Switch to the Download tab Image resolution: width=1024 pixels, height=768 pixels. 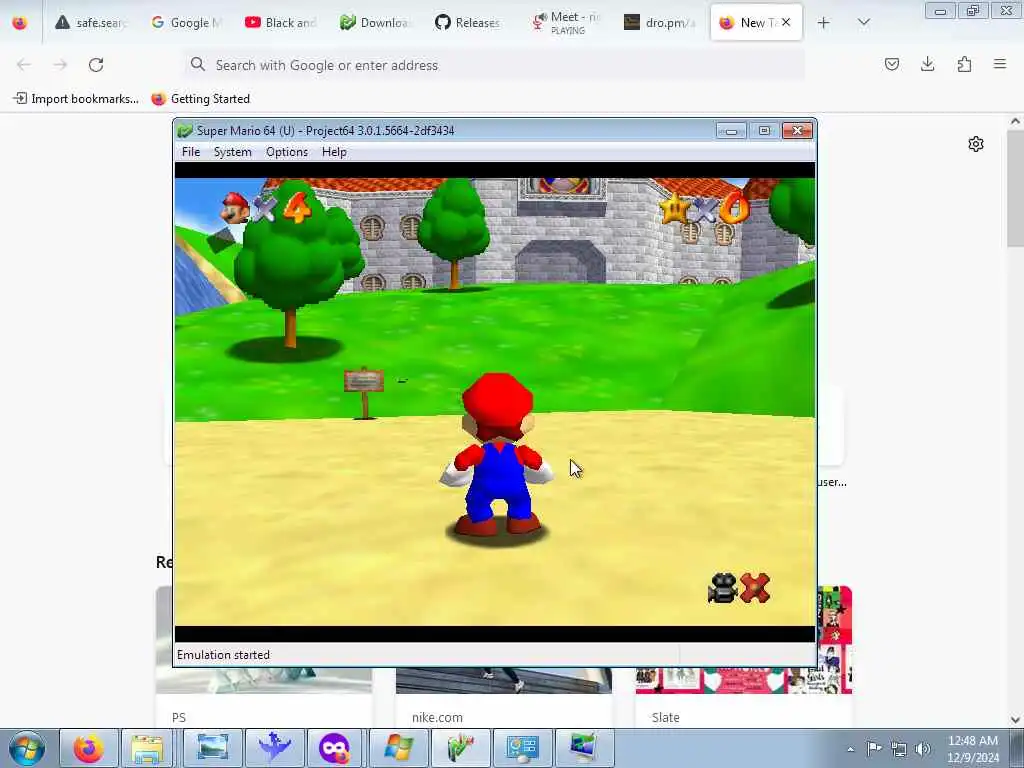click(375, 23)
